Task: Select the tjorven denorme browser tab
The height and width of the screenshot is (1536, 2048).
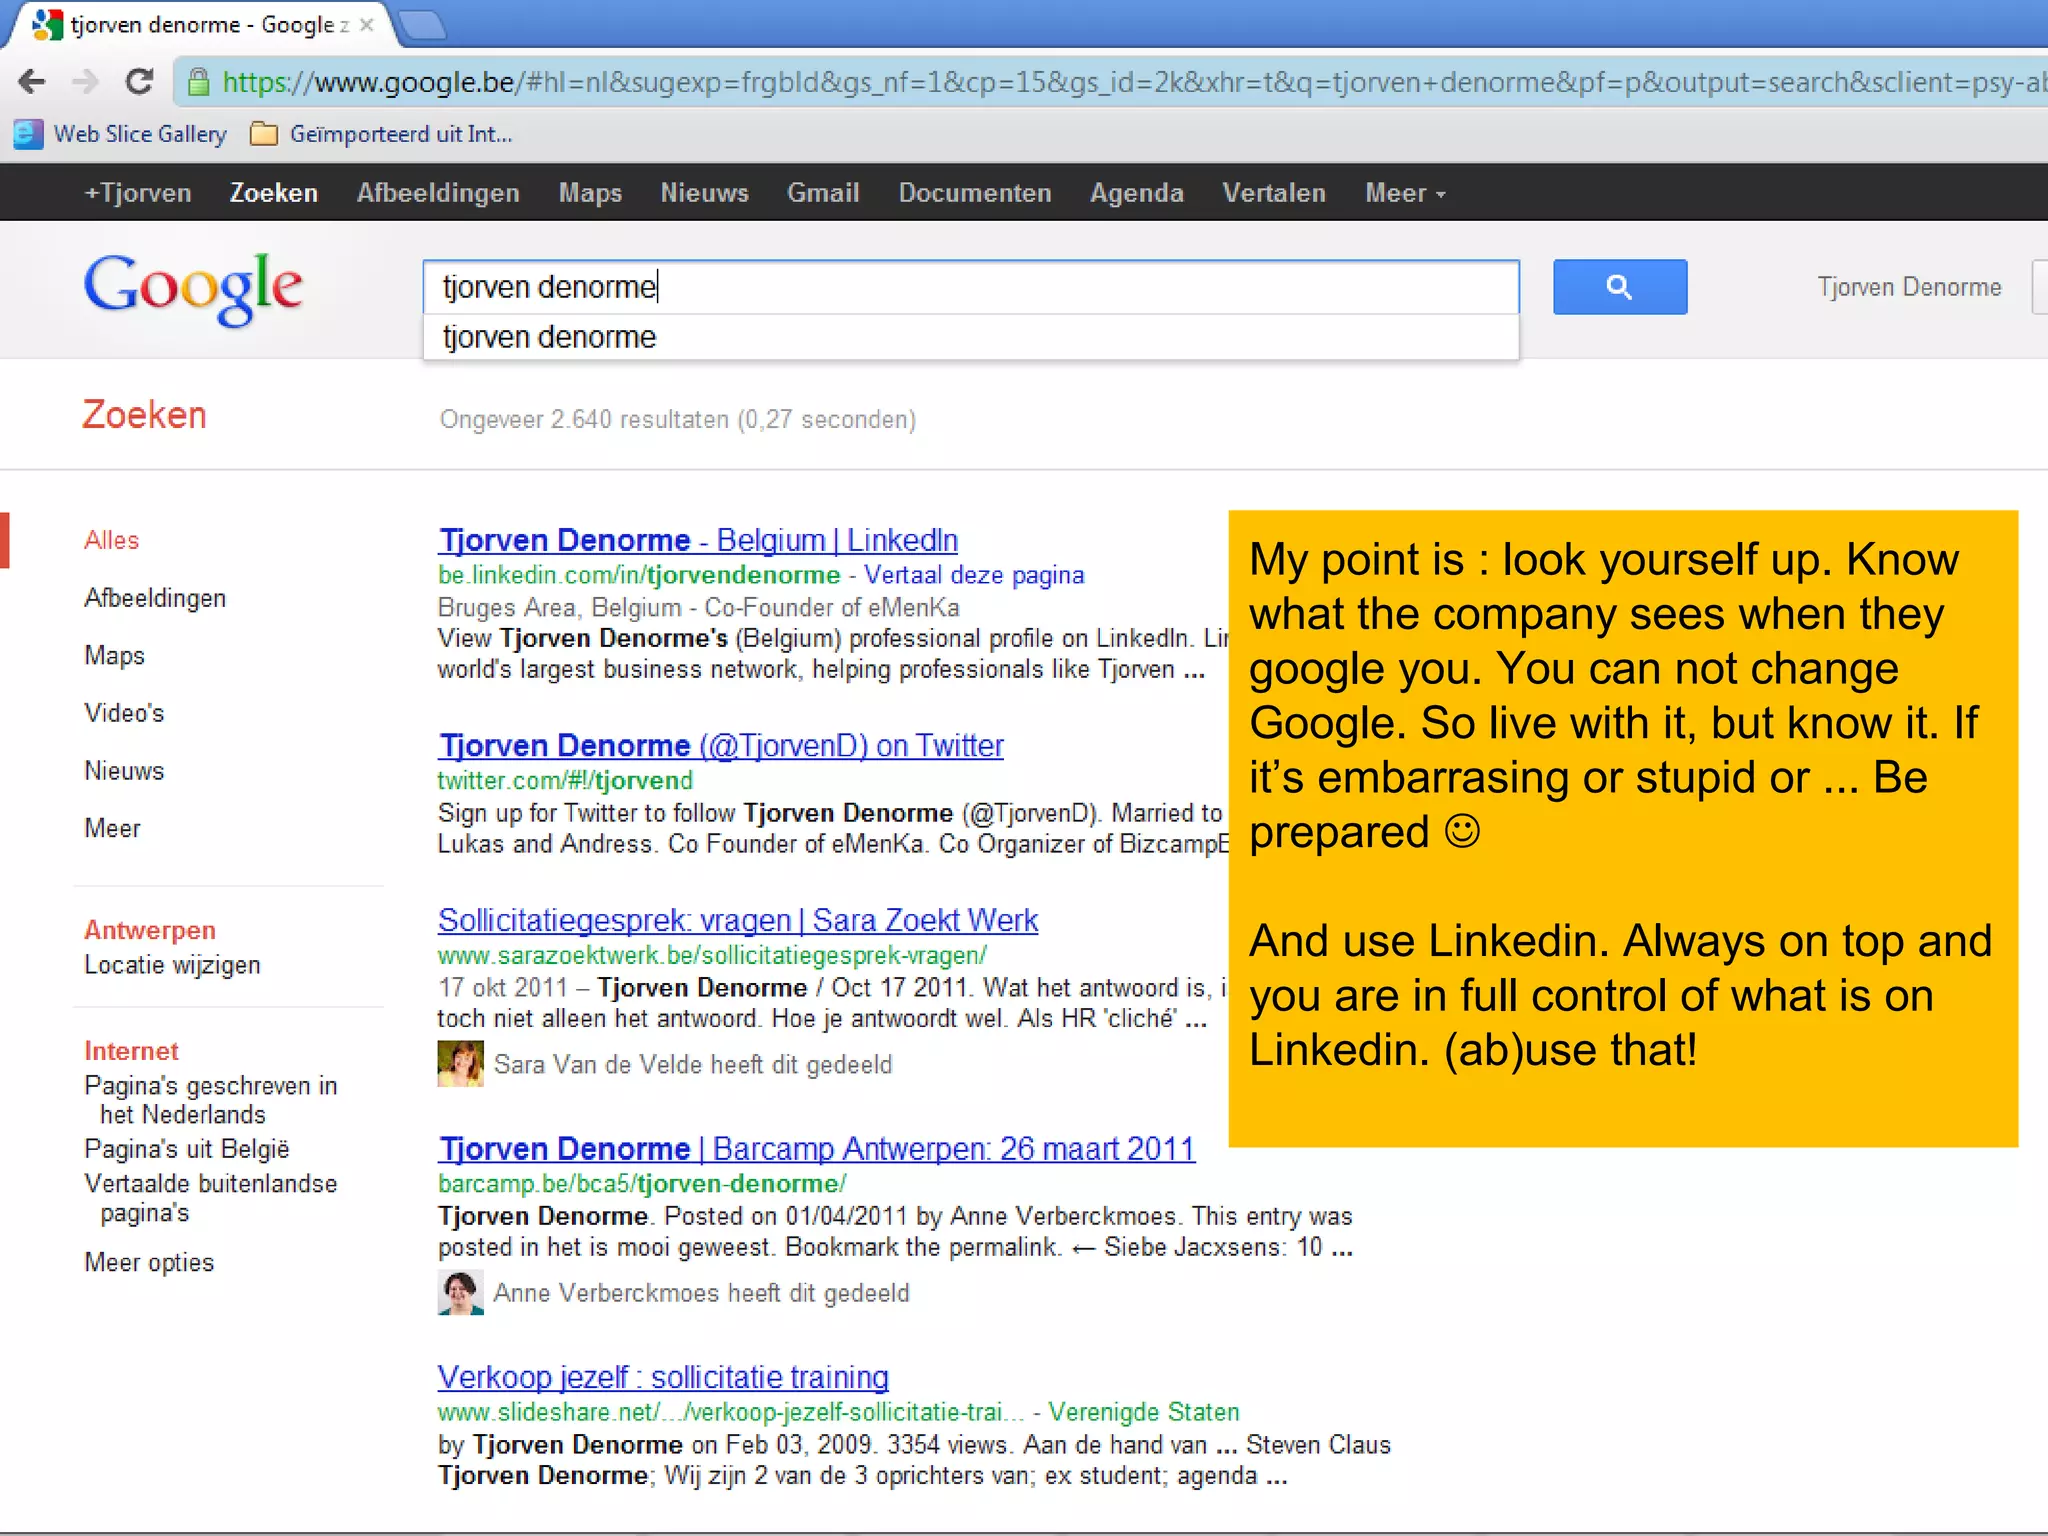Action: 200,25
